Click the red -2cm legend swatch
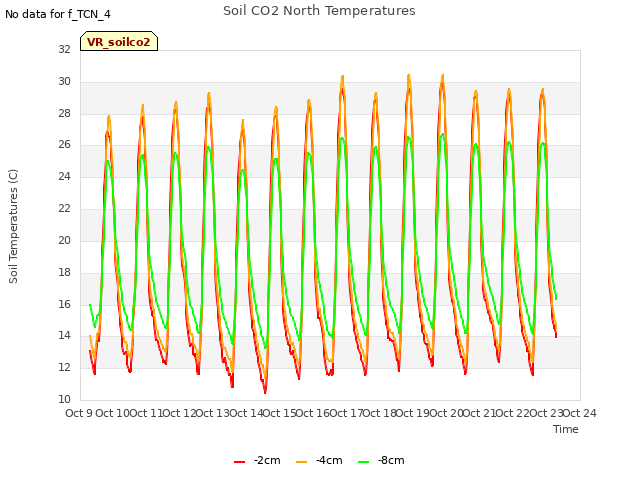 point(240,462)
